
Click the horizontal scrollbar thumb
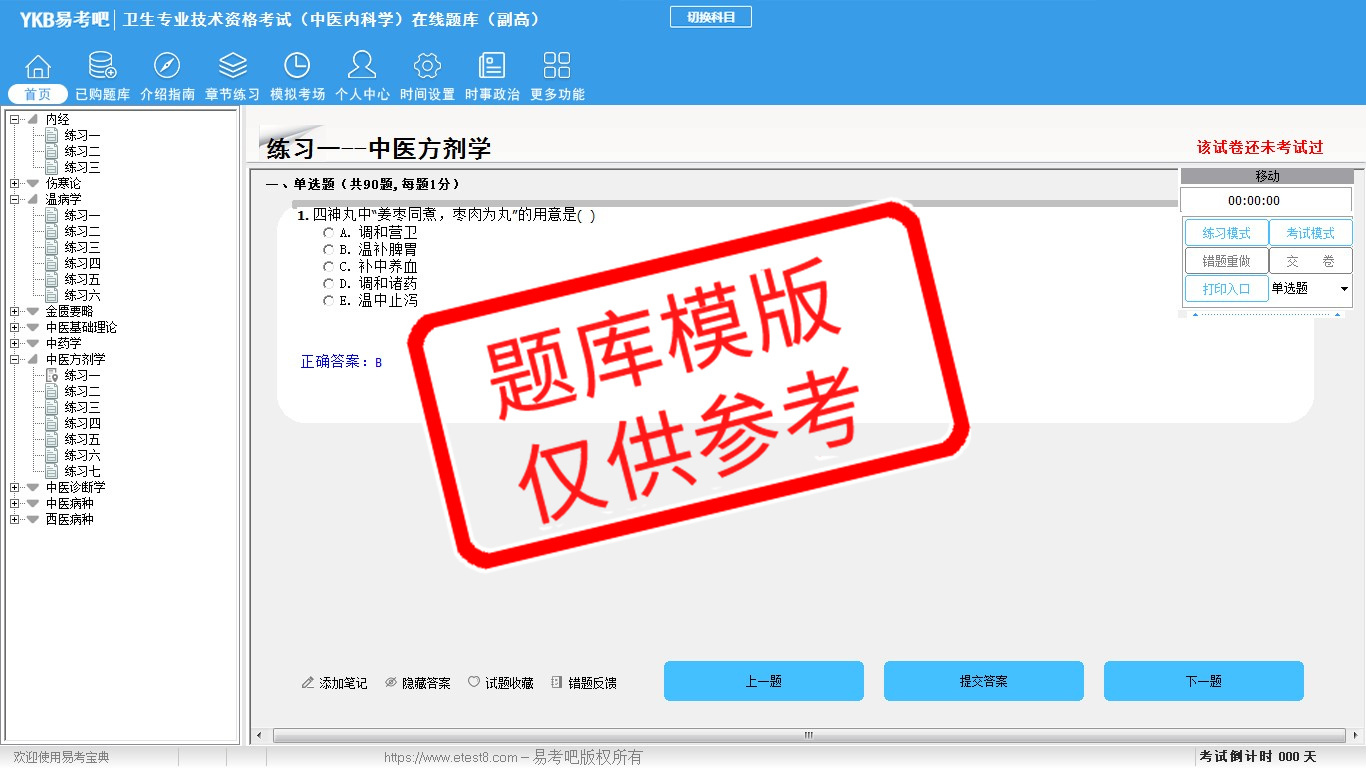tap(809, 736)
